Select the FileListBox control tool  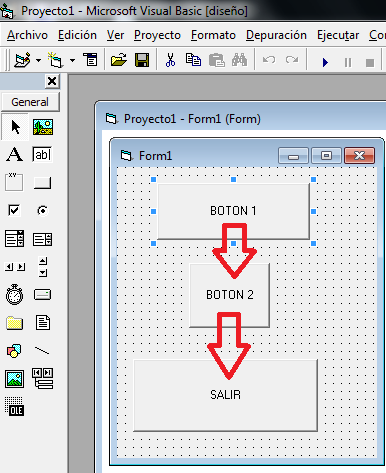click(43, 322)
